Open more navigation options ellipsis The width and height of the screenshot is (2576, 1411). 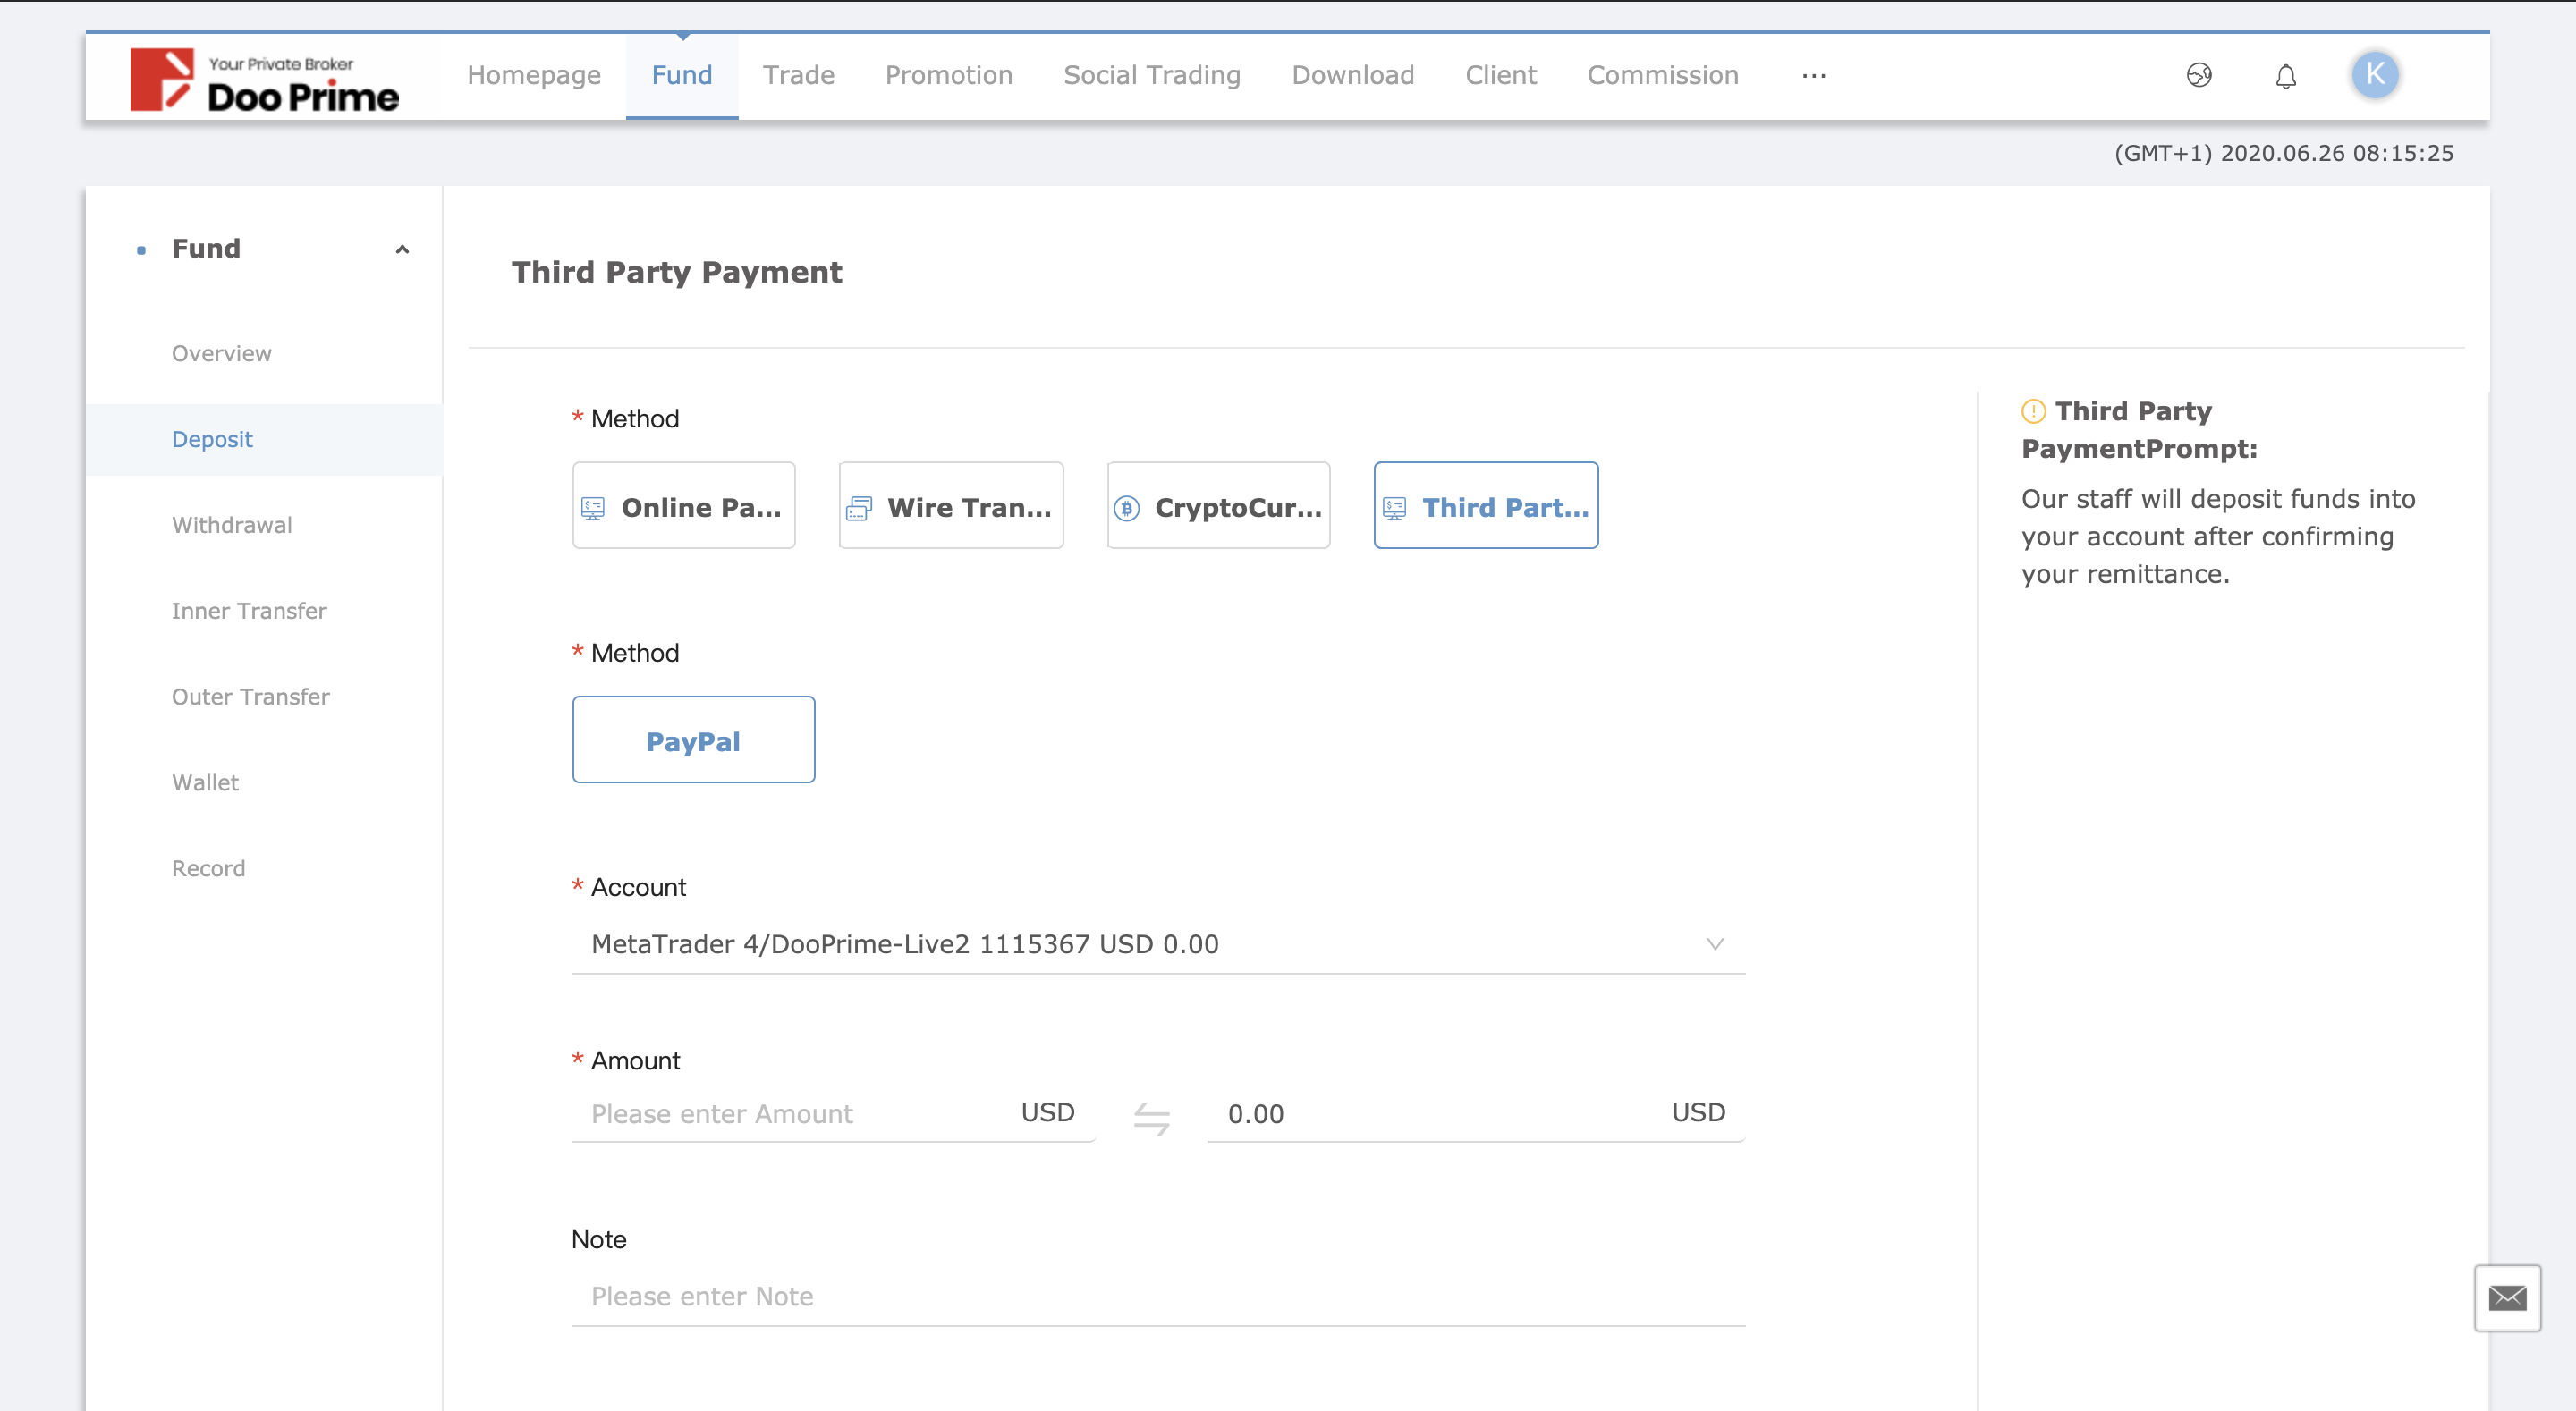[x=1814, y=76]
